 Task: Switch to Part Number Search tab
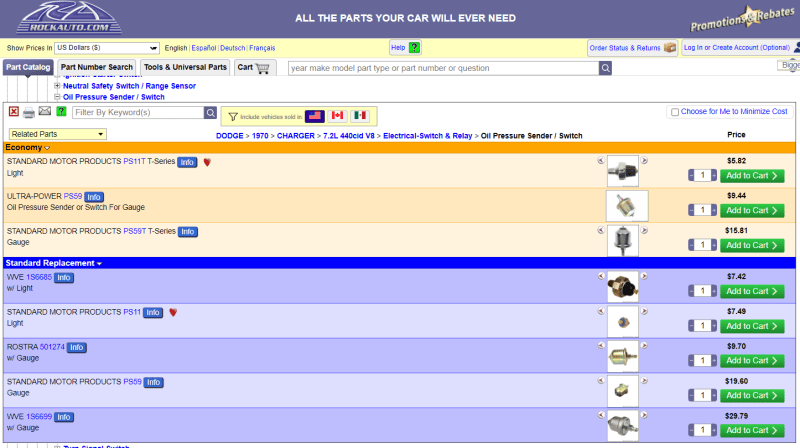[x=96, y=67]
